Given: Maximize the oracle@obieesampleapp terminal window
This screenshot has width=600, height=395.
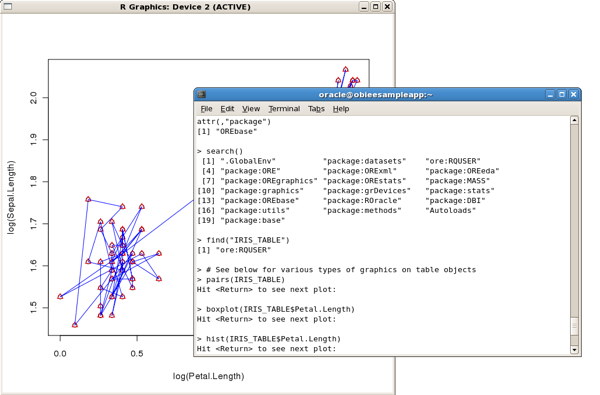Looking at the screenshot, I should coord(562,95).
